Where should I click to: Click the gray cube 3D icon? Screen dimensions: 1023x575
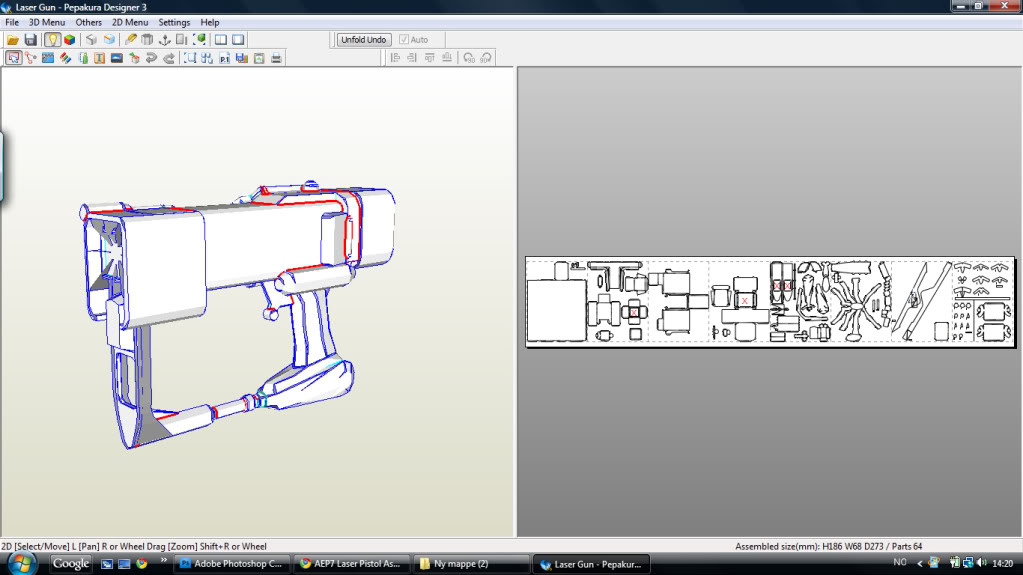[x=91, y=40]
